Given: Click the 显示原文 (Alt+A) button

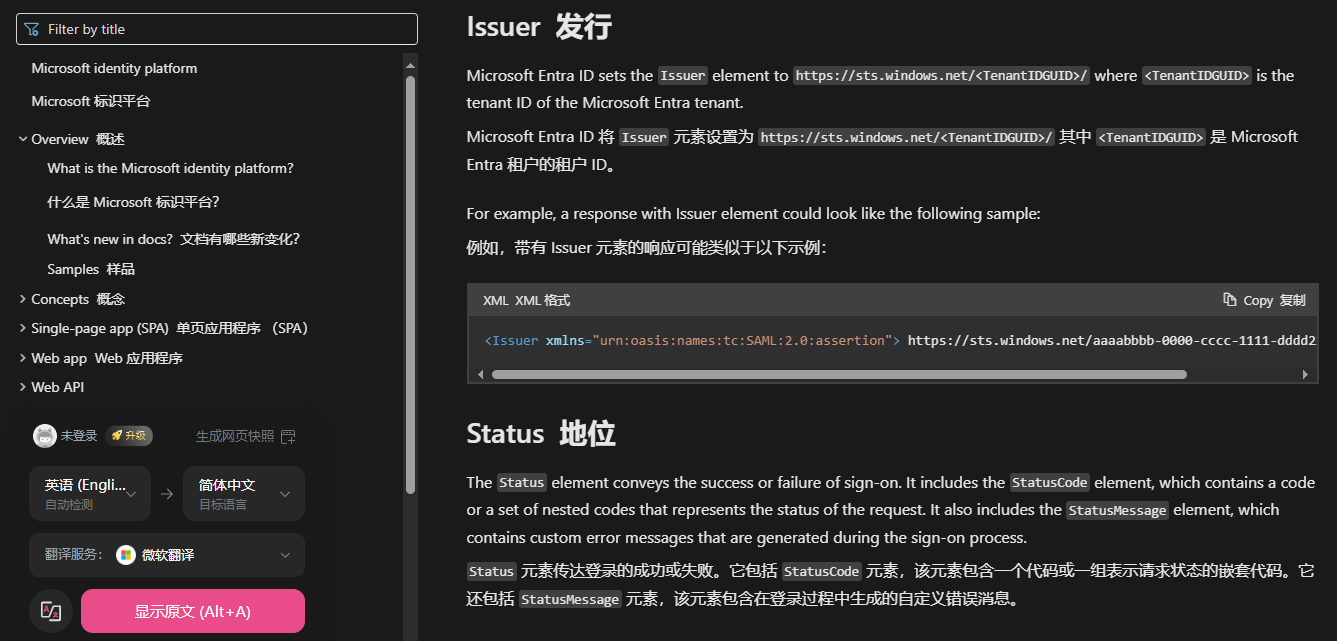Looking at the screenshot, I should point(193,611).
